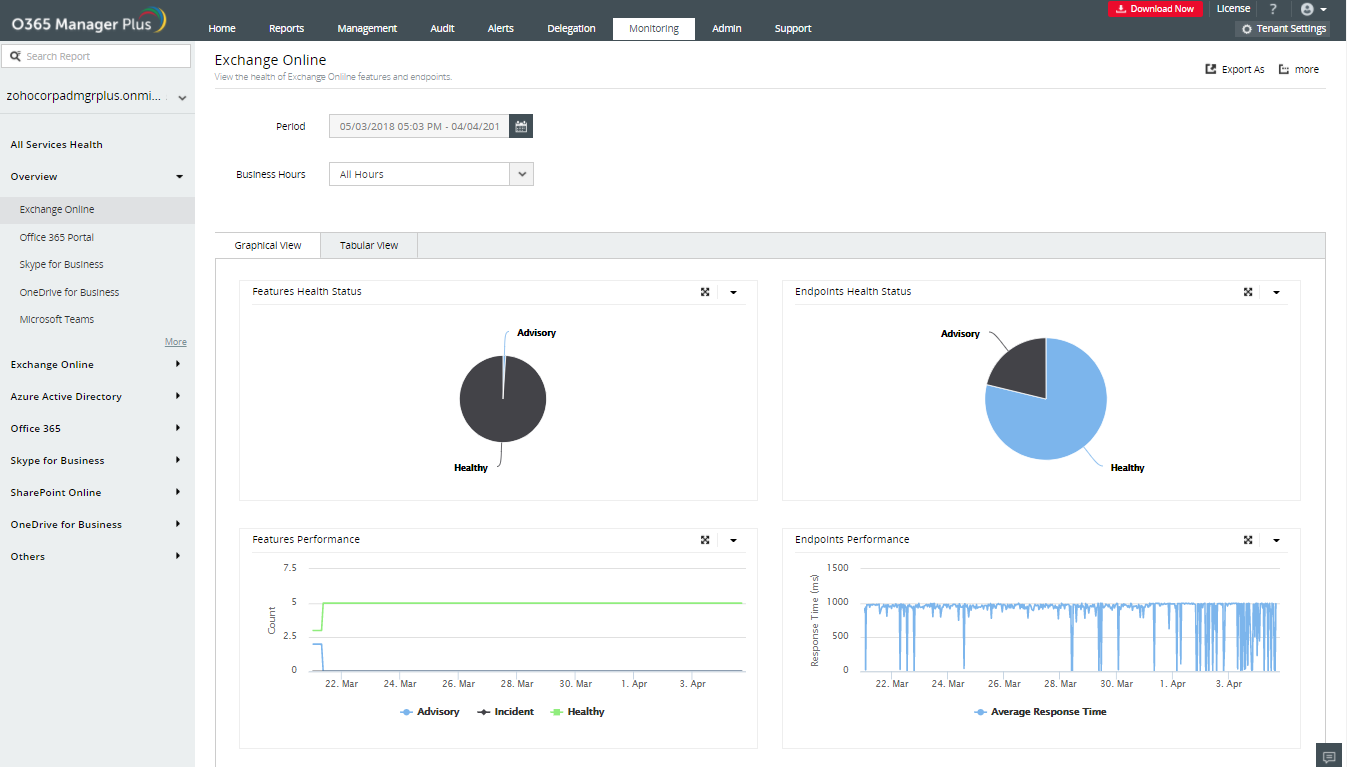The height and width of the screenshot is (767, 1347).
Task: Toggle Average Response Time legend series
Action: (x=1040, y=712)
